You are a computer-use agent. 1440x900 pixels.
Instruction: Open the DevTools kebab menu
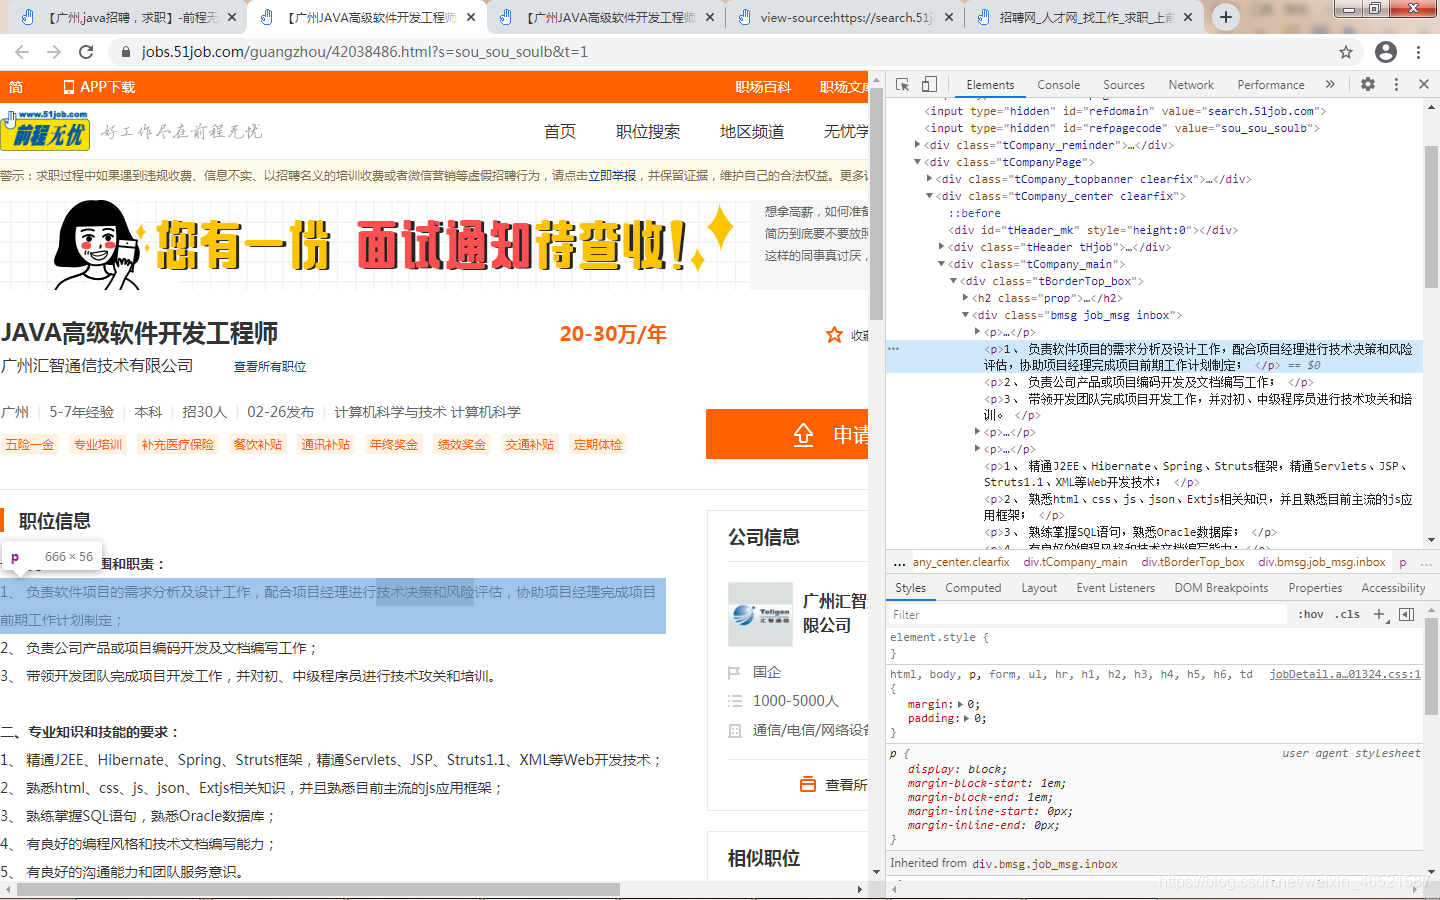click(x=1397, y=85)
